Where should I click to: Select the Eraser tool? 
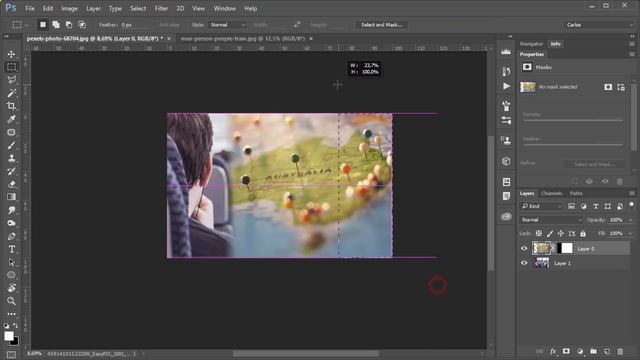11,184
